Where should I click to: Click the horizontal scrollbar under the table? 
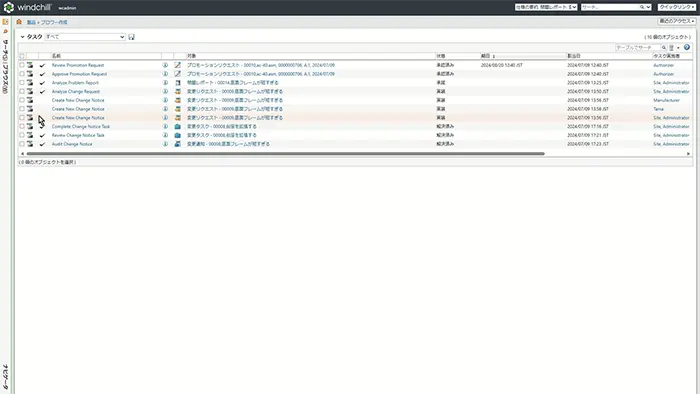click(286, 153)
